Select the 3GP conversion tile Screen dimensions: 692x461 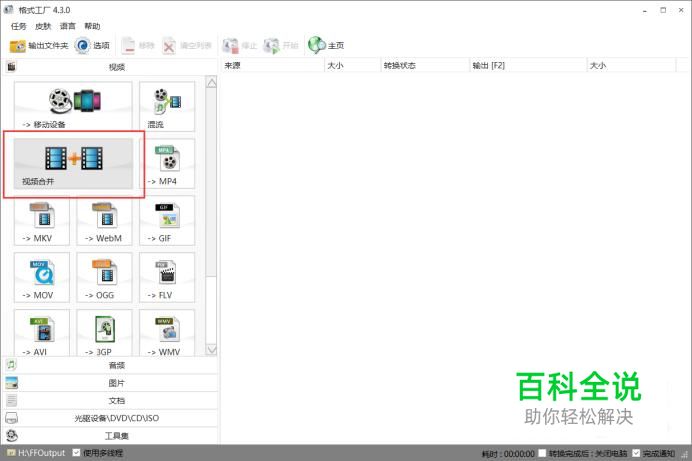coord(104,333)
